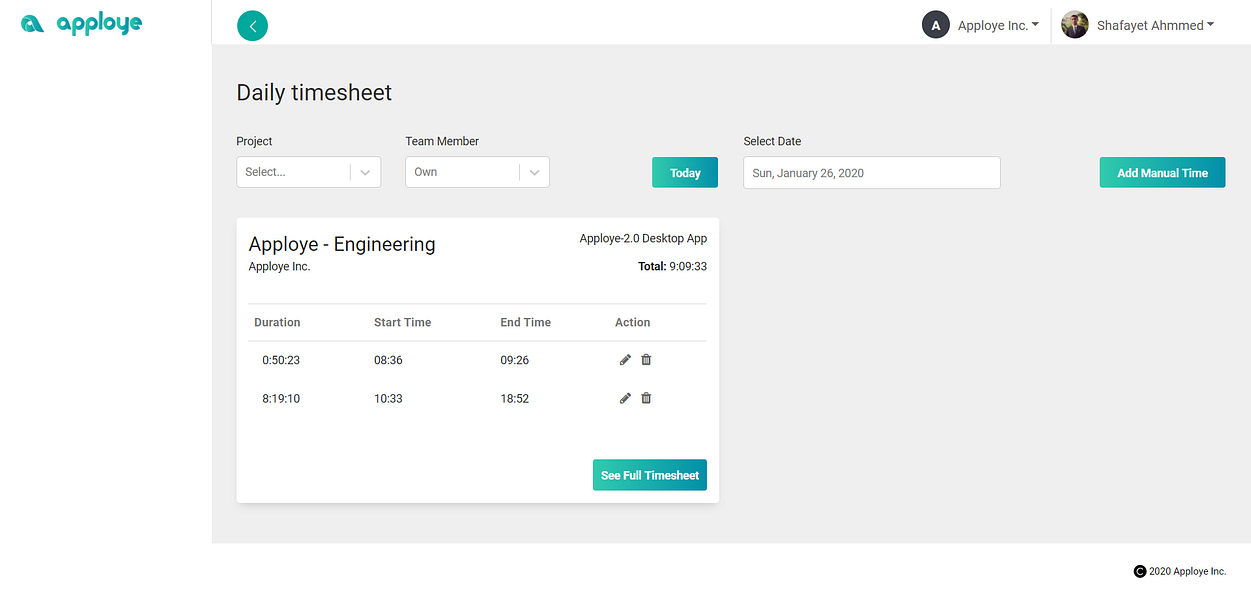Click Apploye Inc. subtitle under project title

(x=280, y=267)
